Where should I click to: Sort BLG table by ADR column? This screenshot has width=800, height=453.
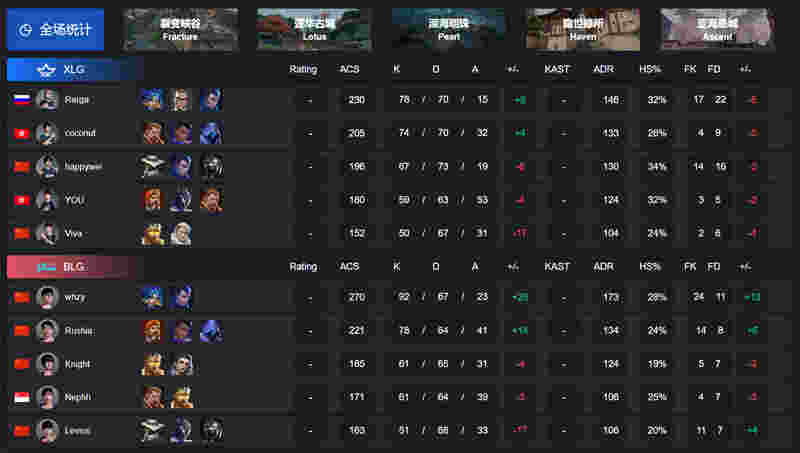(603, 266)
